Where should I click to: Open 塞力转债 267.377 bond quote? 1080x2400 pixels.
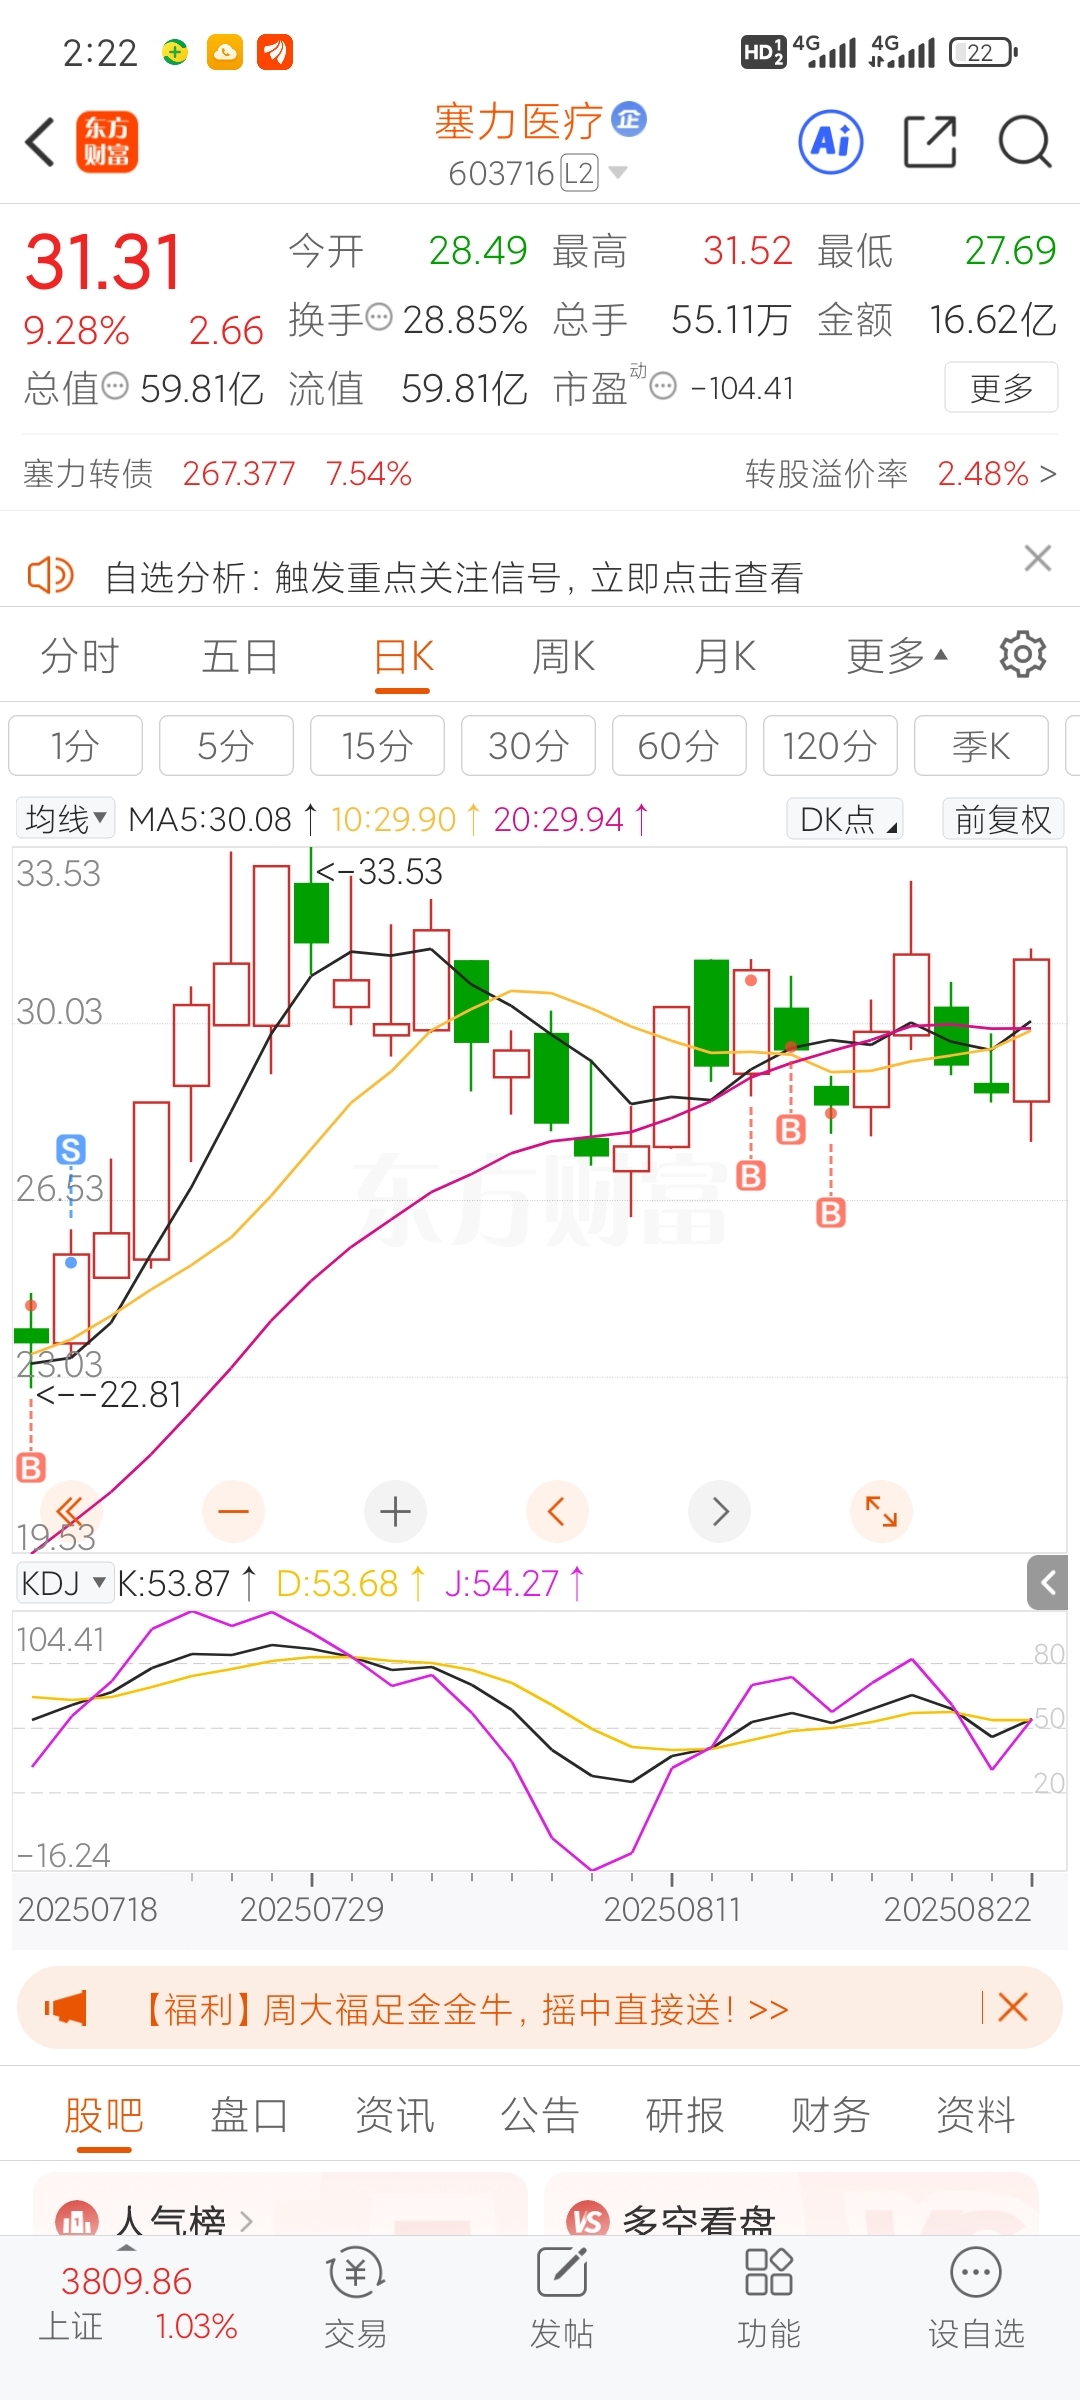[x=217, y=473]
